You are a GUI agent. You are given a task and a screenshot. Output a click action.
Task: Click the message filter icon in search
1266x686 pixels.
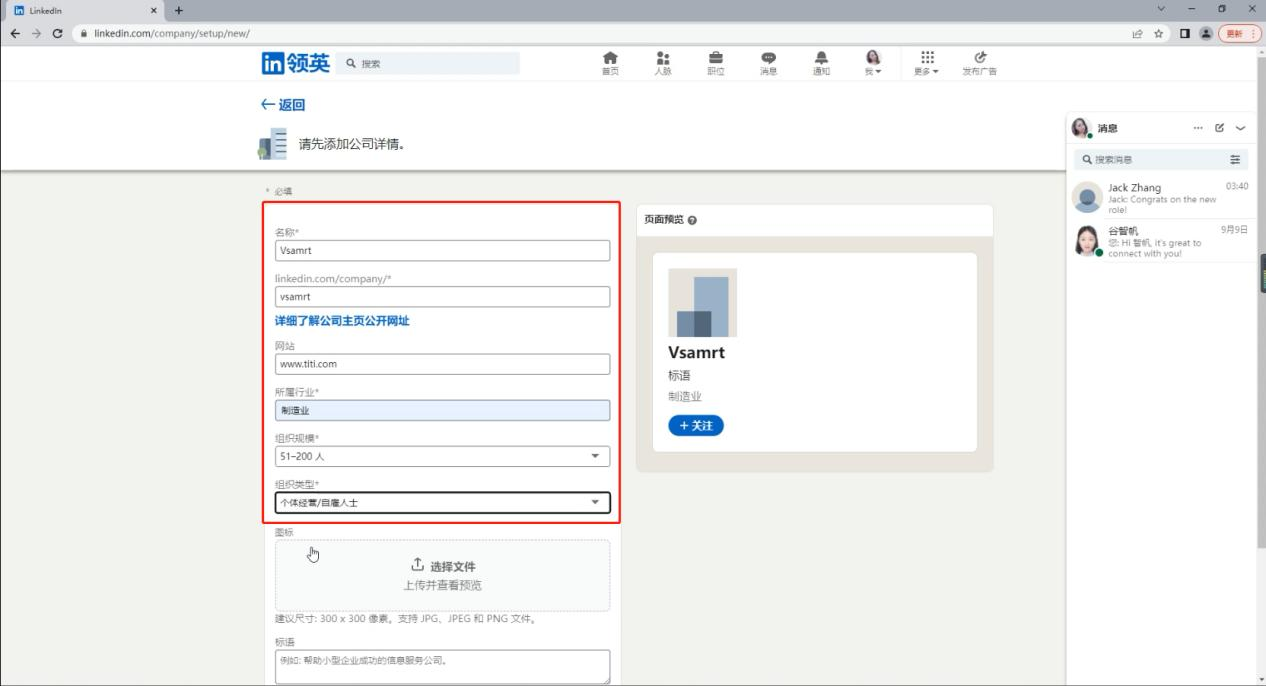(1235, 159)
